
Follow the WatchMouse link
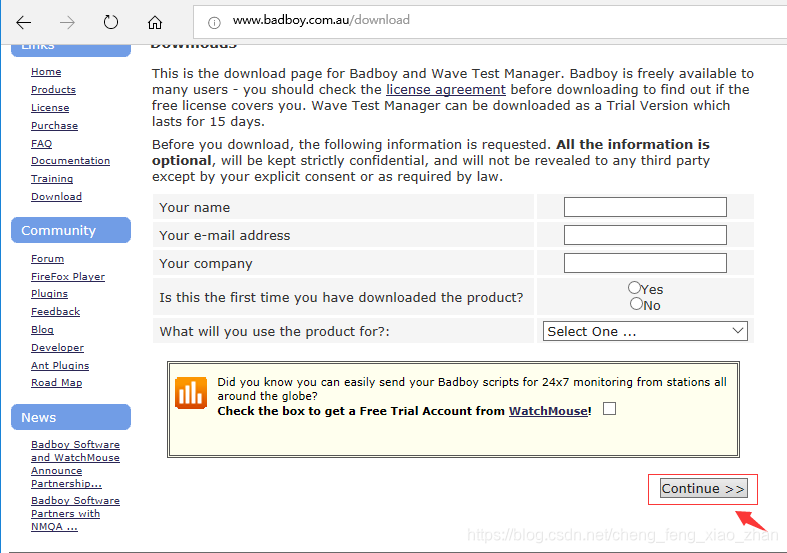click(548, 411)
